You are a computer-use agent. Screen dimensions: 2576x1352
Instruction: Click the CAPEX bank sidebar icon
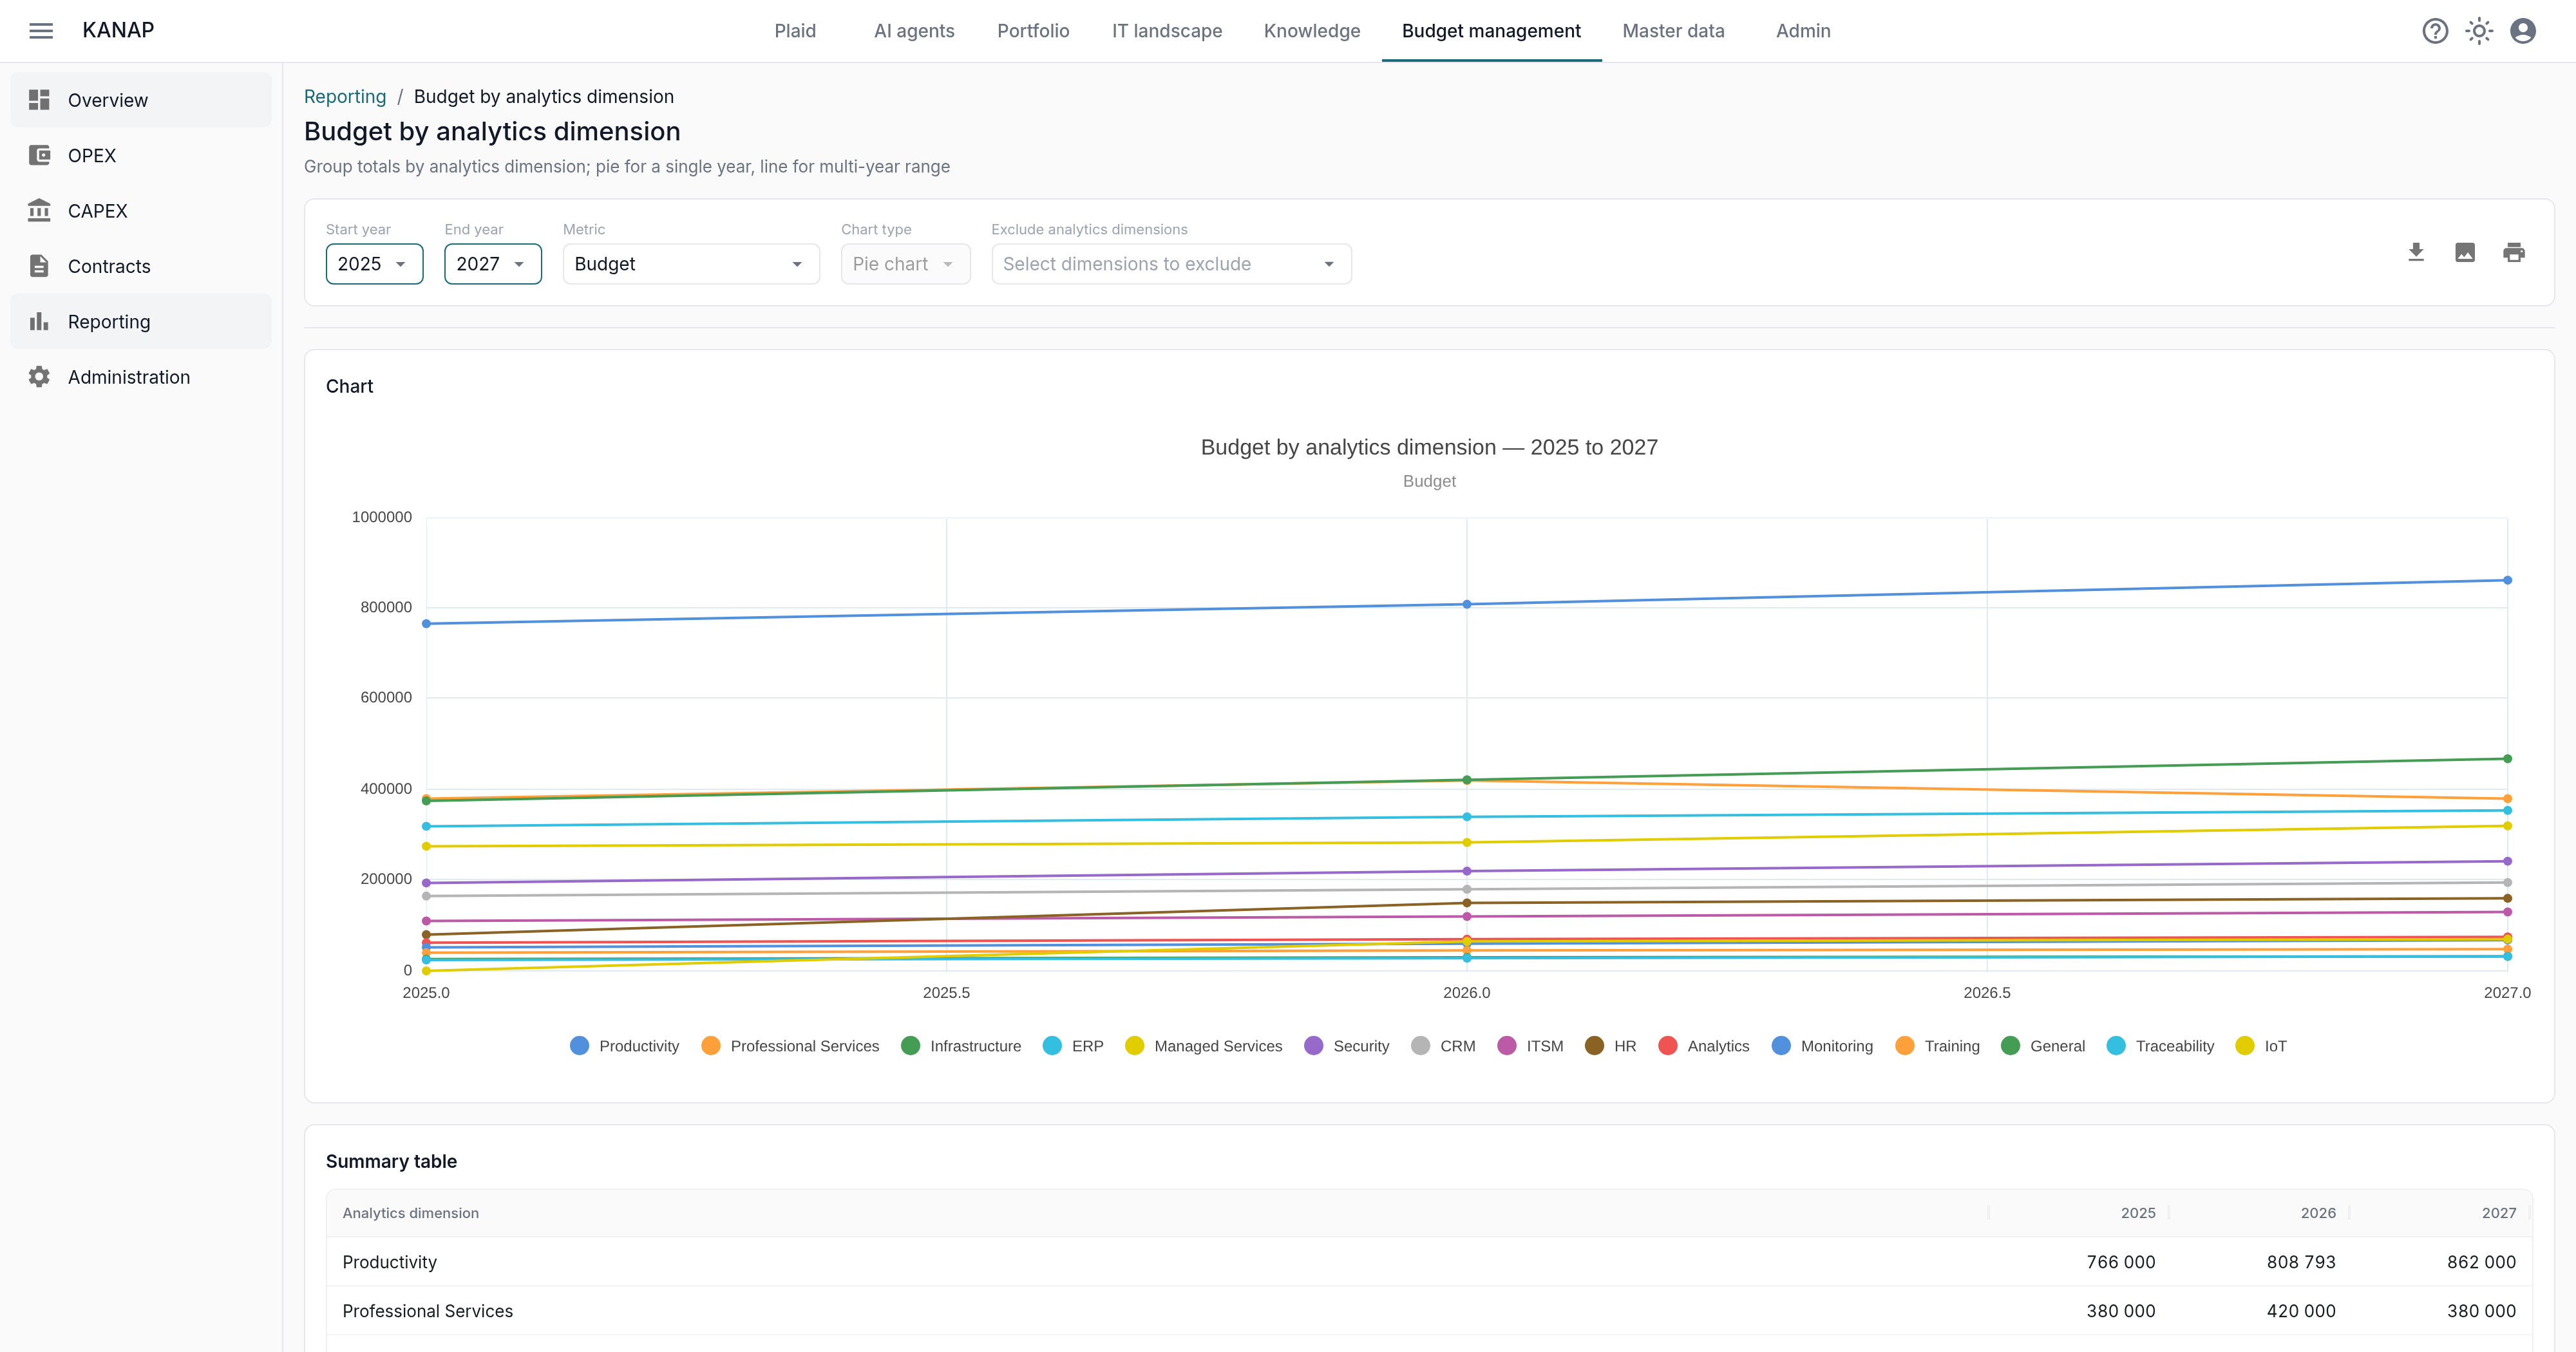coord(39,210)
